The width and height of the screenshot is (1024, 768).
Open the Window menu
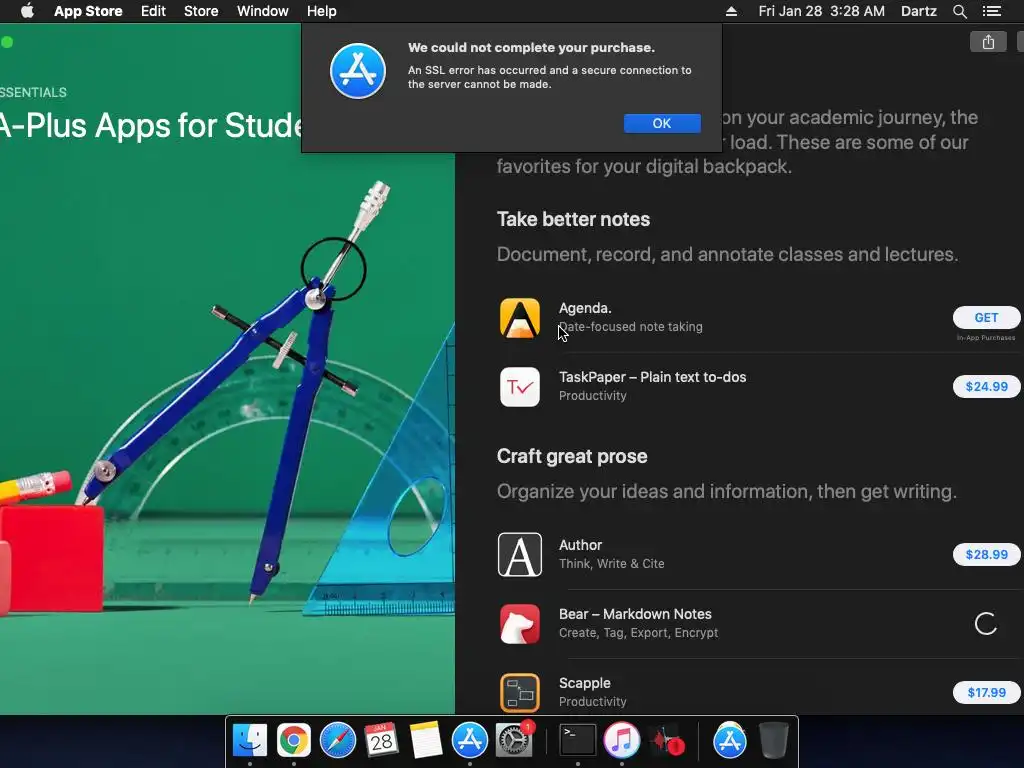263,11
